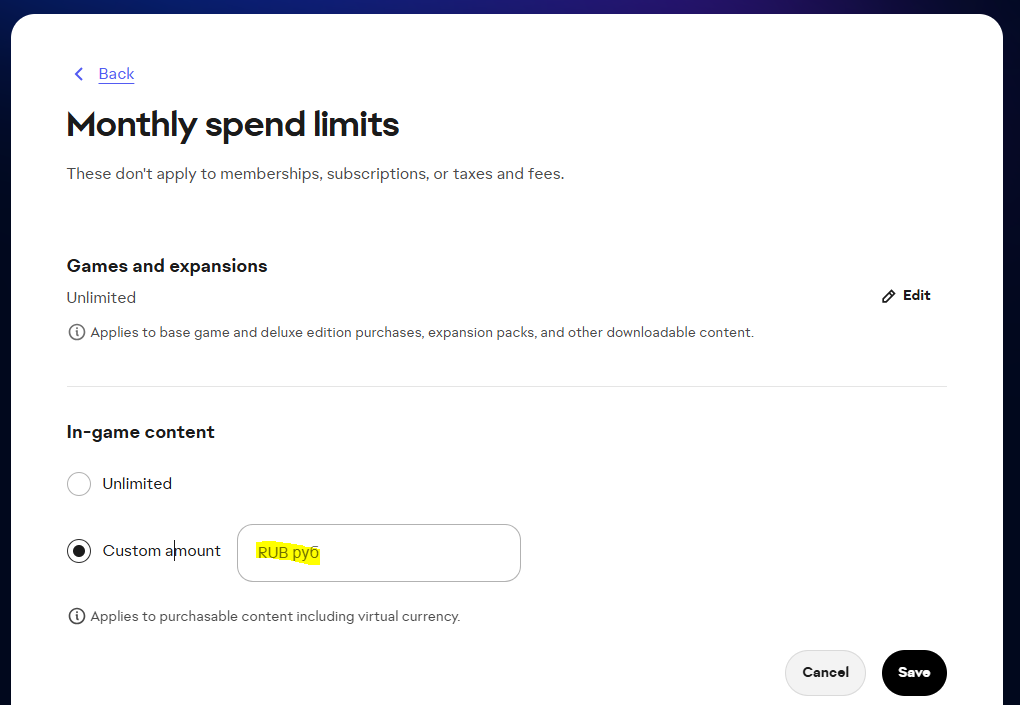Click the Unlimited value under Games and expansions
Image resolution: width=1020 pixels, height=705 pixels.
[x=101, y=298]
